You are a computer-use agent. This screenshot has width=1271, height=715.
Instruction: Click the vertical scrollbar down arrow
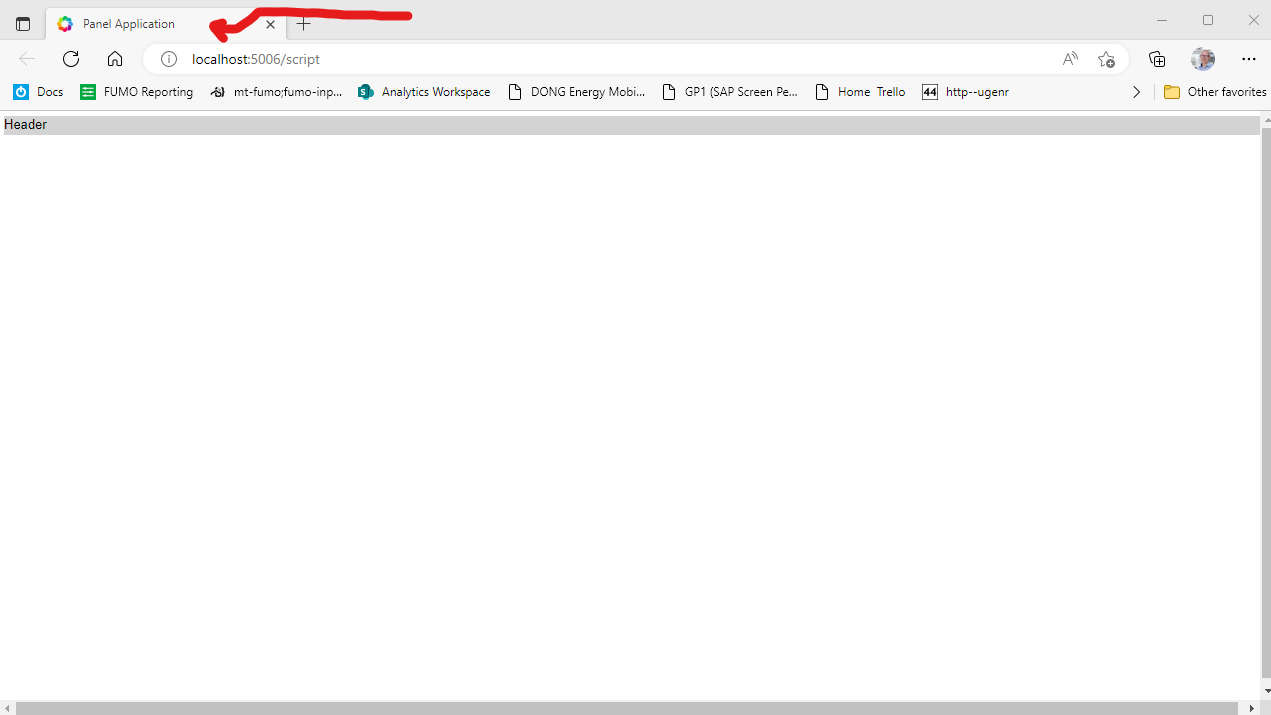1265,691
